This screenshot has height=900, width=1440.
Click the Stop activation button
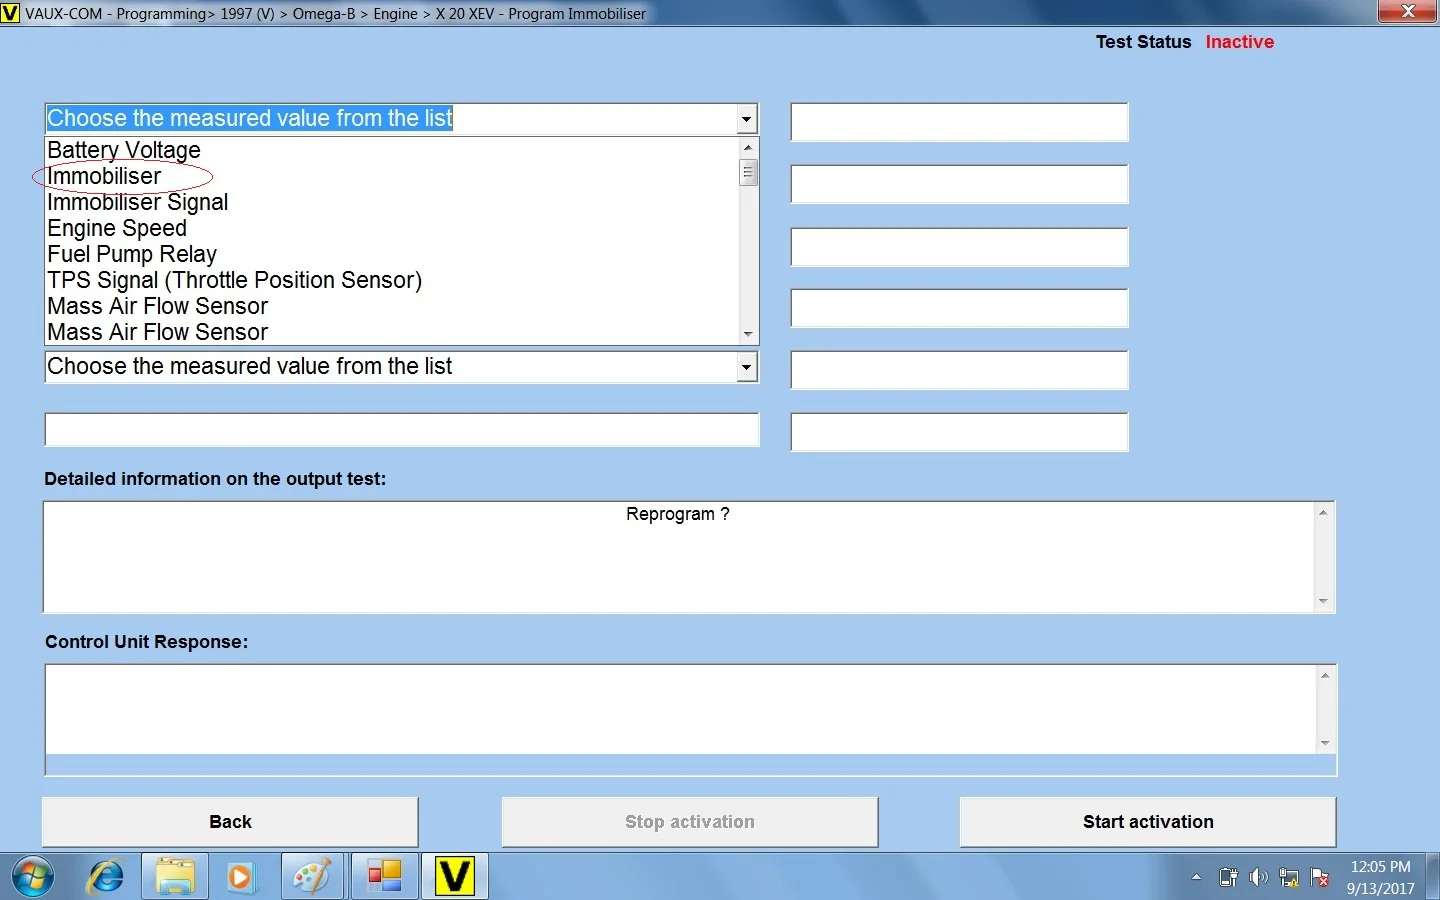pyautogui.click(x=690, y=822)
